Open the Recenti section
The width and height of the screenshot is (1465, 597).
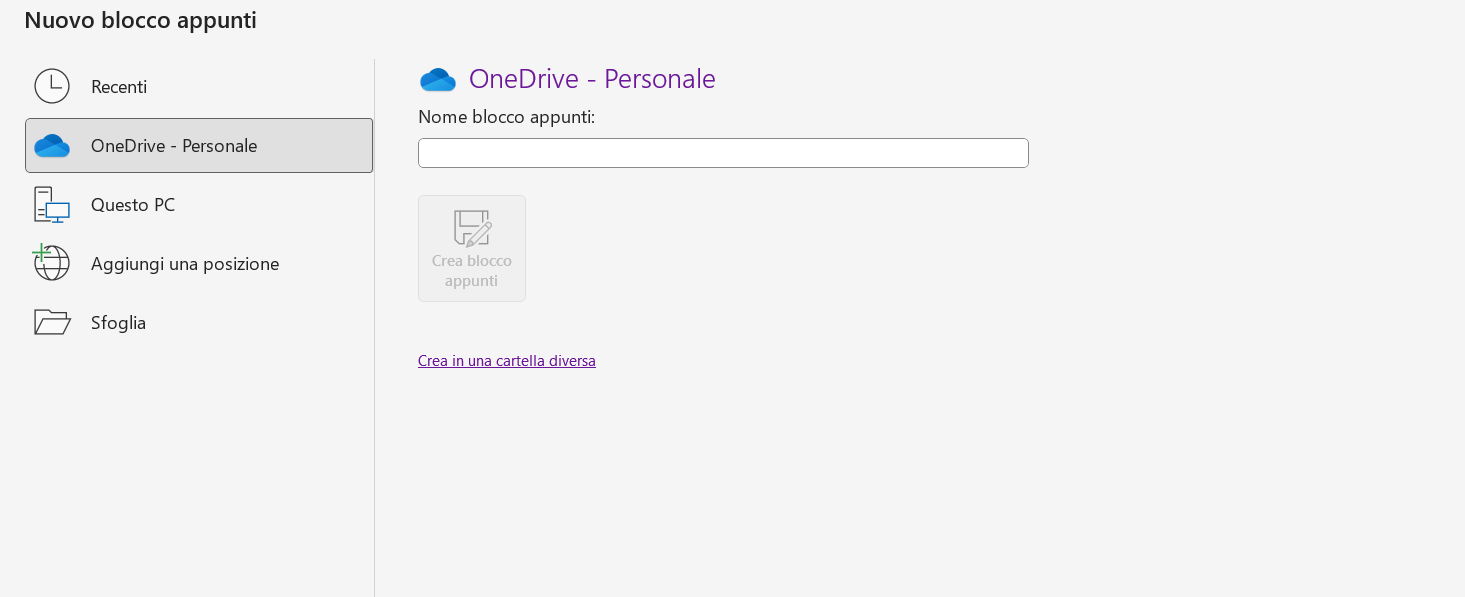119,87
